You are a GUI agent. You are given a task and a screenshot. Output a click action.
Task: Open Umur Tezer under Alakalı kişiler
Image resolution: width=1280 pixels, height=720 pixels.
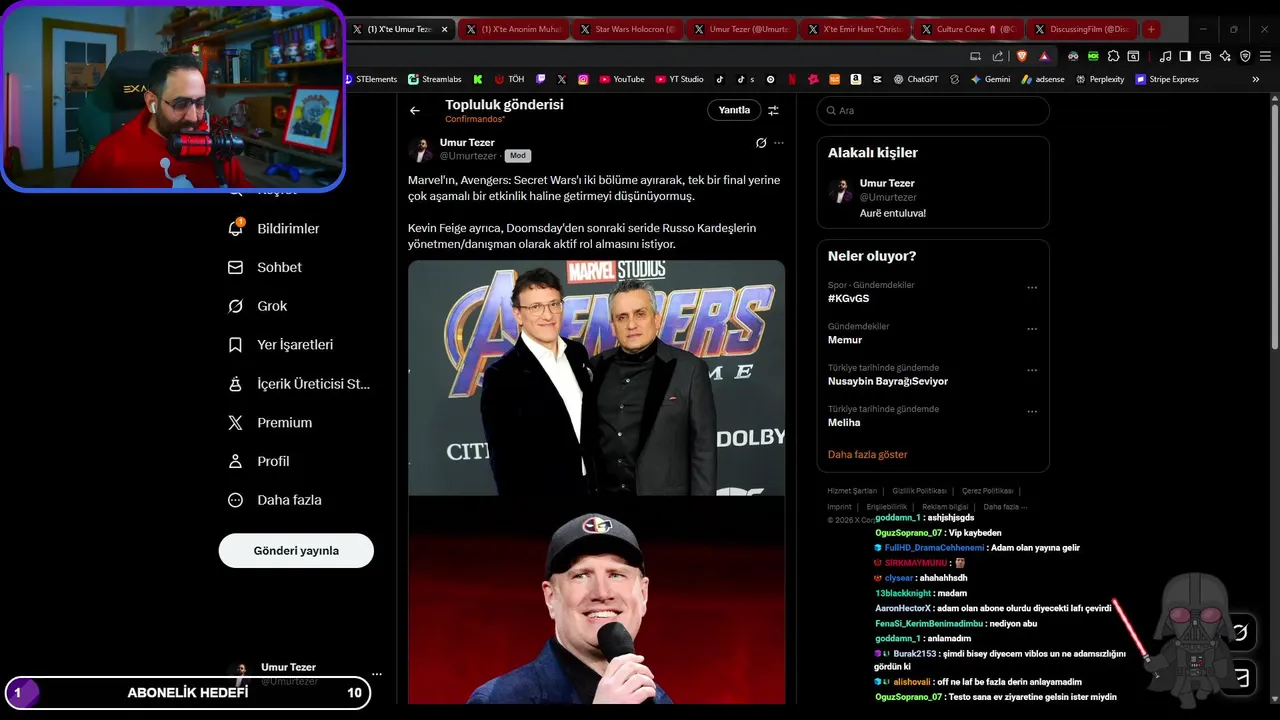click(933, 198)
